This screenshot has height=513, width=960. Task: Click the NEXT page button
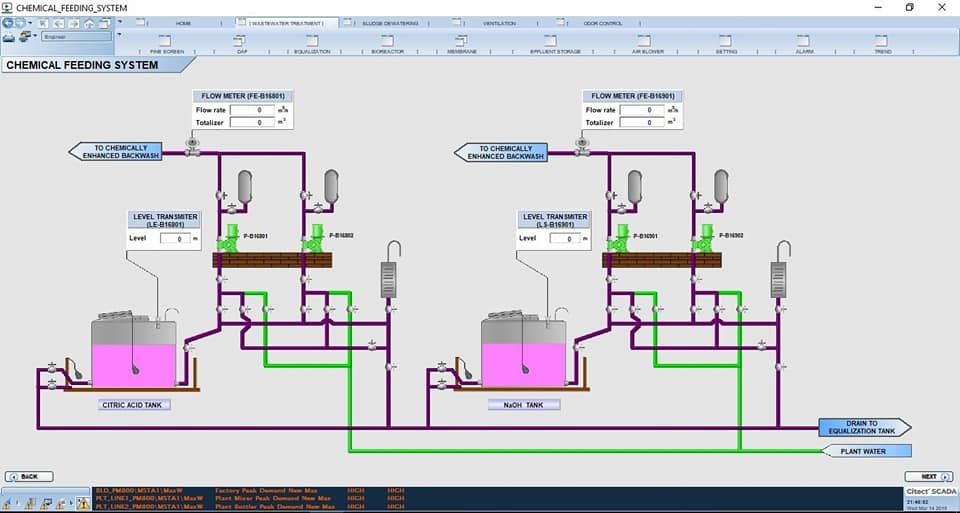(x=929, y=476)
